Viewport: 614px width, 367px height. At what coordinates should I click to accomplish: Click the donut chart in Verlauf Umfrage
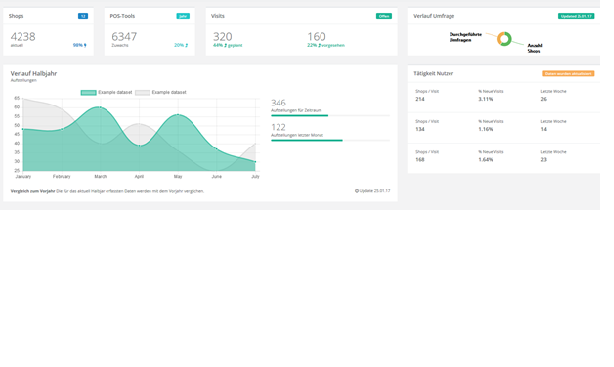coord(504,39)
